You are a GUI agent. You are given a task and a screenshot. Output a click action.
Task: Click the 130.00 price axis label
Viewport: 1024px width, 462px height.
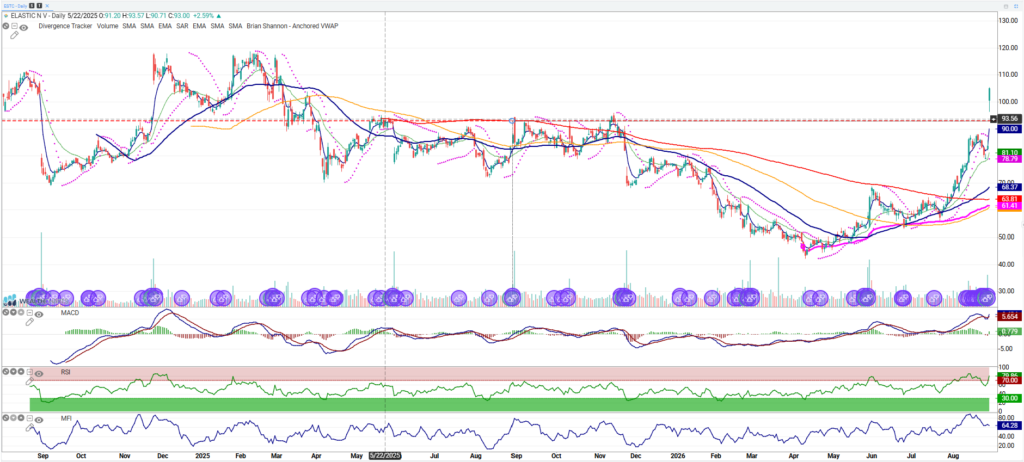click(x=1010, y=20)
